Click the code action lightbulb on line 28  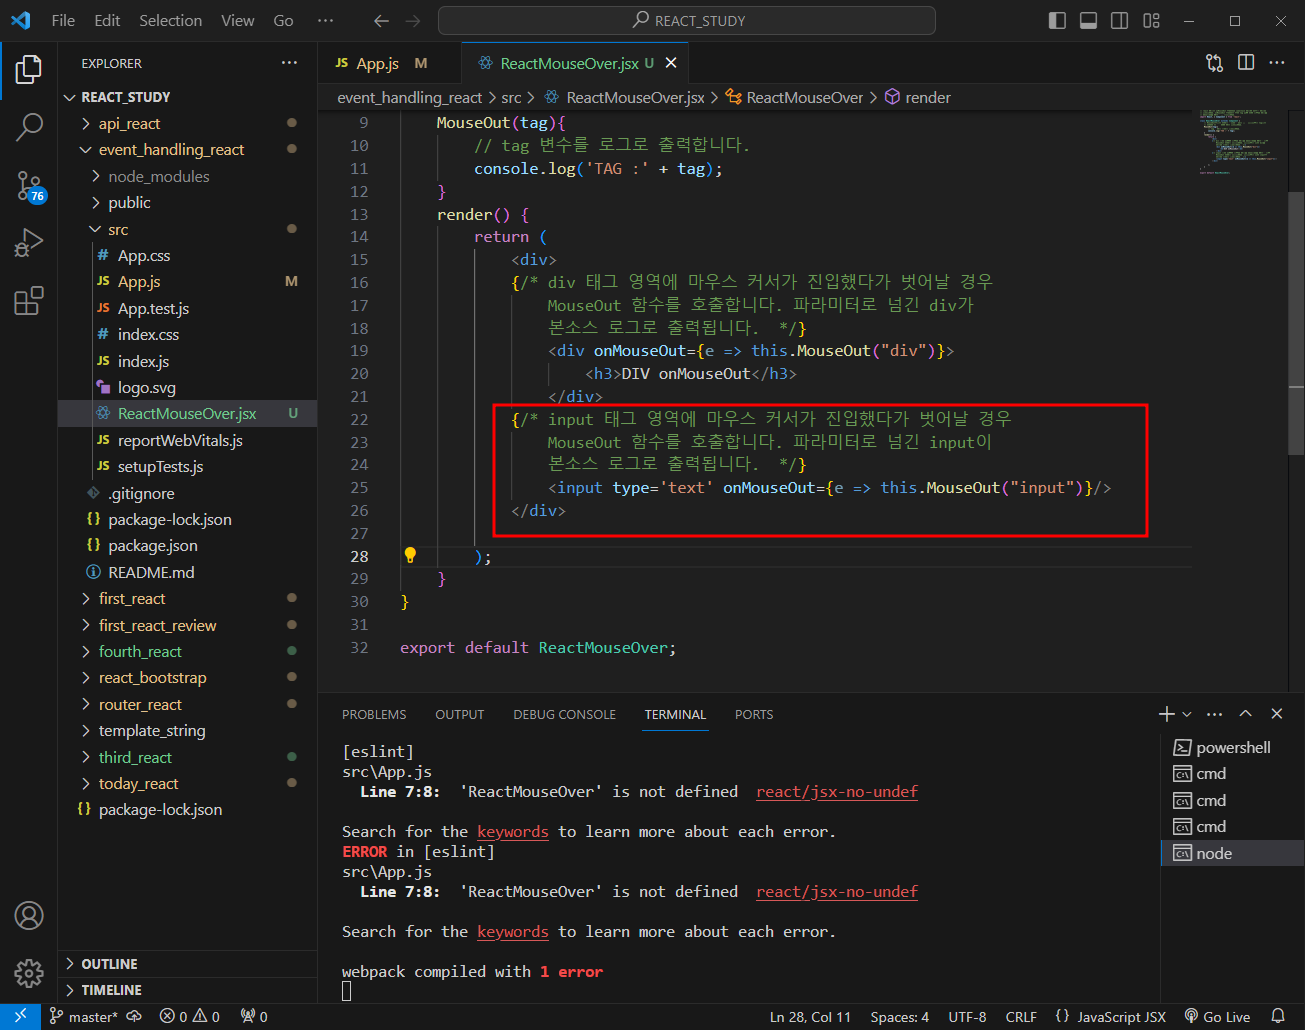pos(410,556)
